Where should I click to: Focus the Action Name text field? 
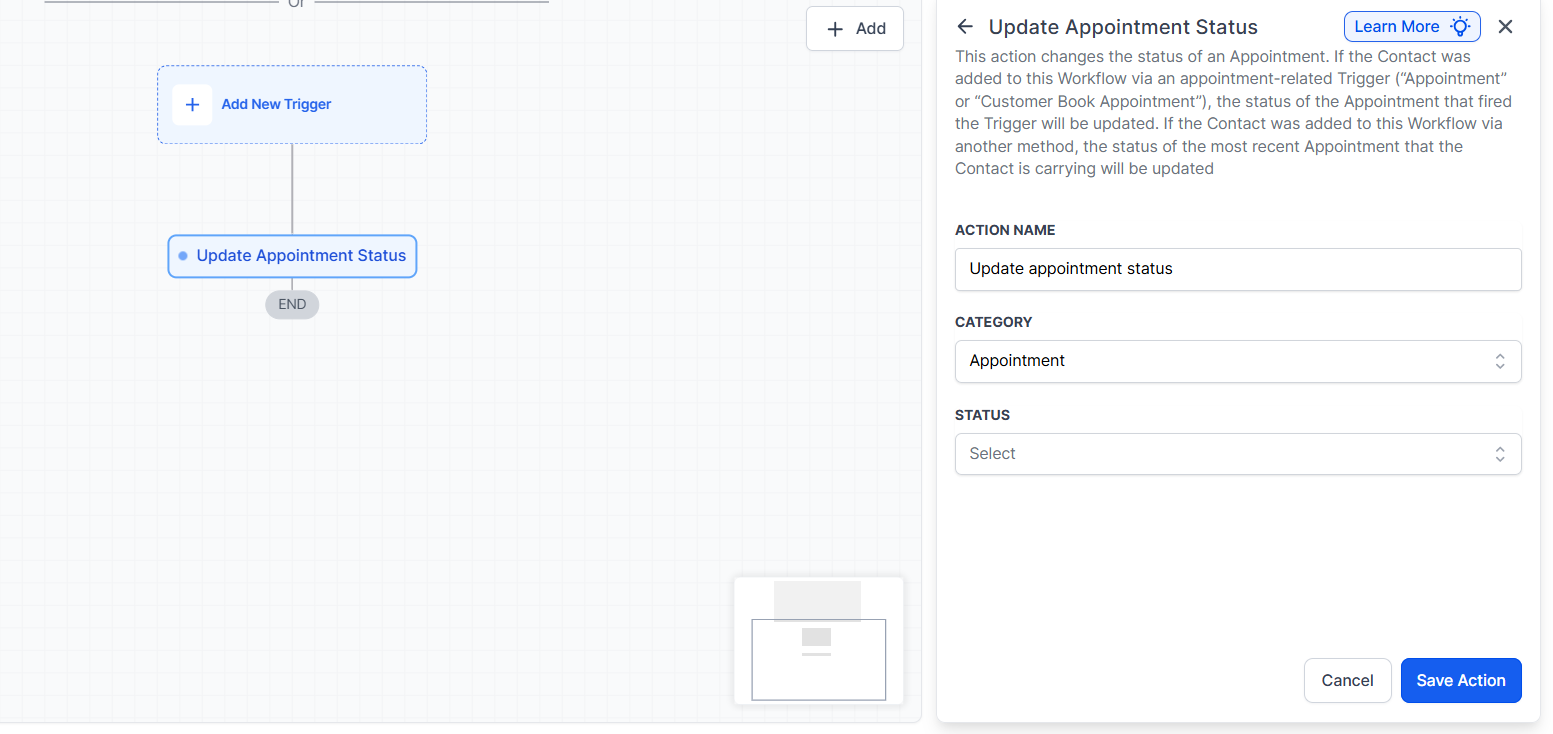point(1237,269)
